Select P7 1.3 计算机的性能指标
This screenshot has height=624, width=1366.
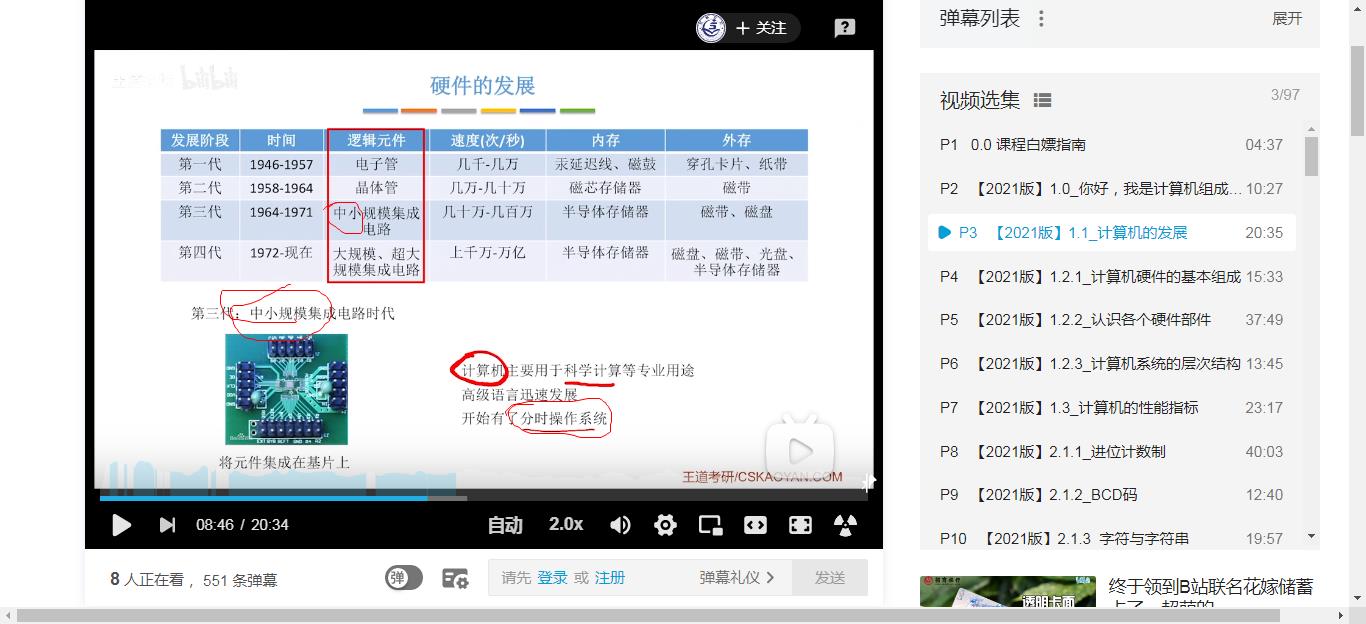pyautogui.click(x=1111, y=407)
